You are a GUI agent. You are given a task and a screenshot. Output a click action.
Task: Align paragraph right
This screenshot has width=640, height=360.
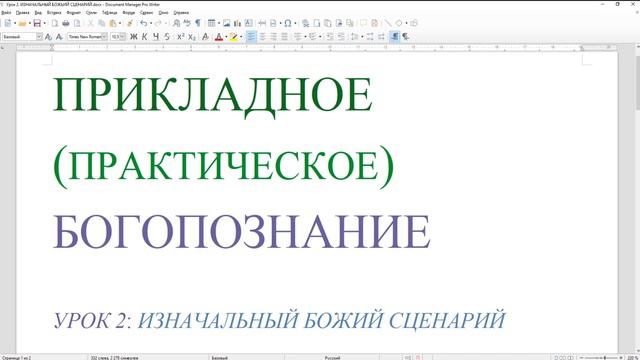pos(273,37)
